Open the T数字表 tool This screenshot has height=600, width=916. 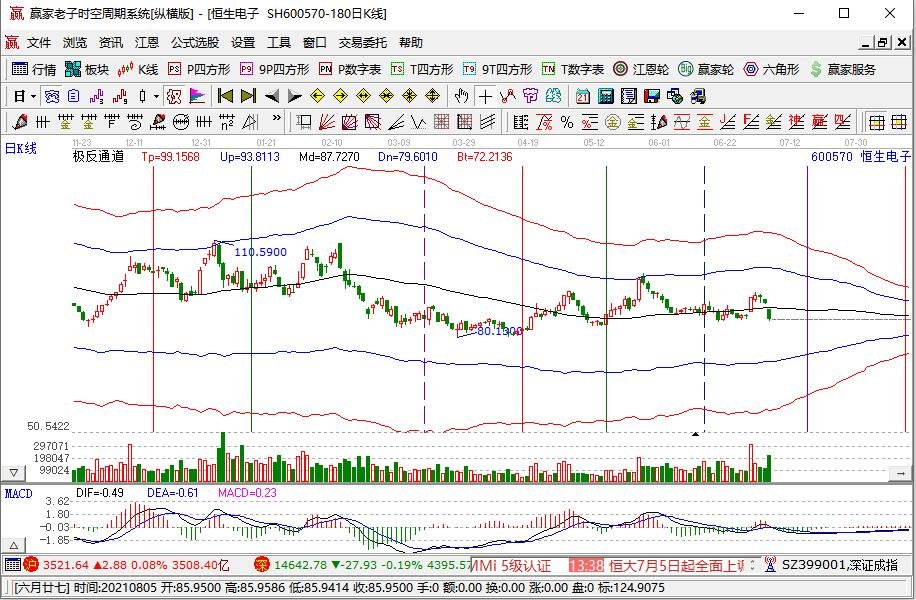[x=573, y=70]
